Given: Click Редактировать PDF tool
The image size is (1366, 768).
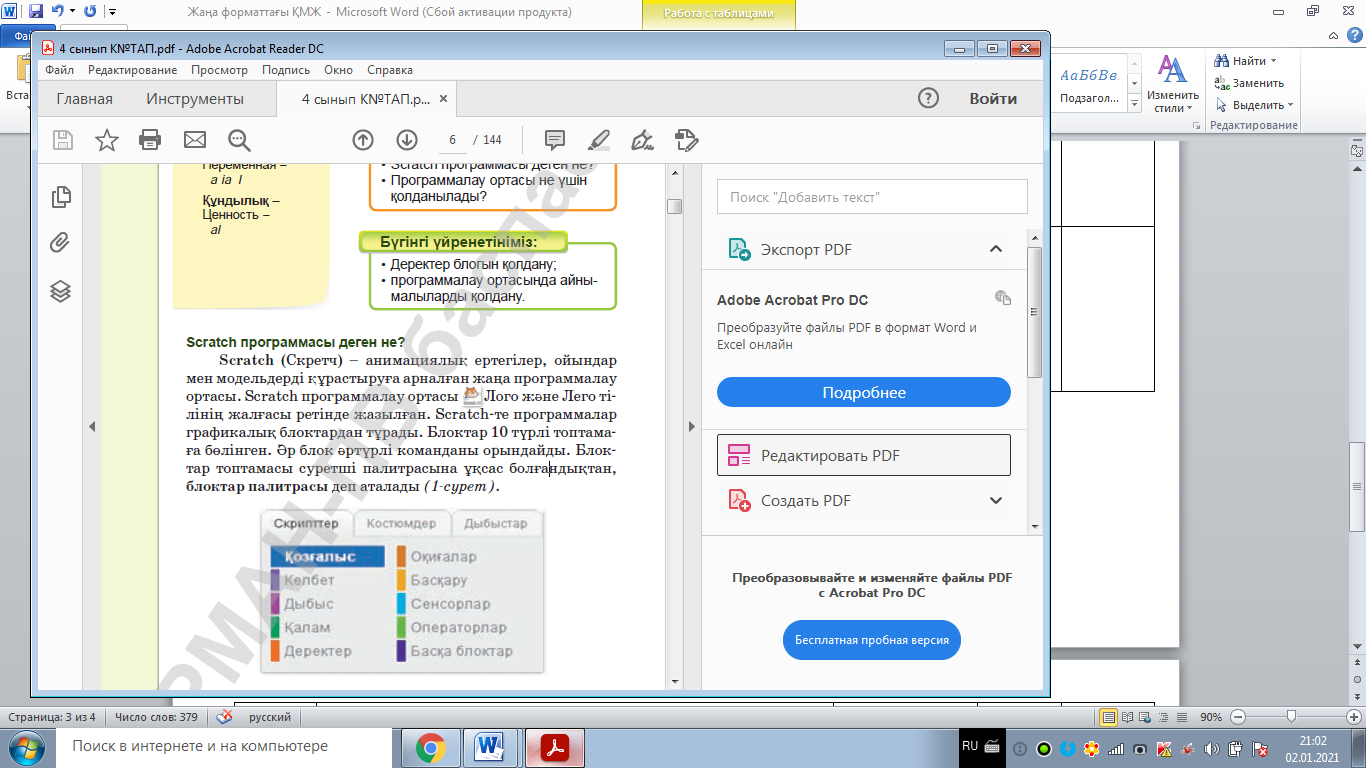Looking at the screenshot, I should [x=864, y=455].
